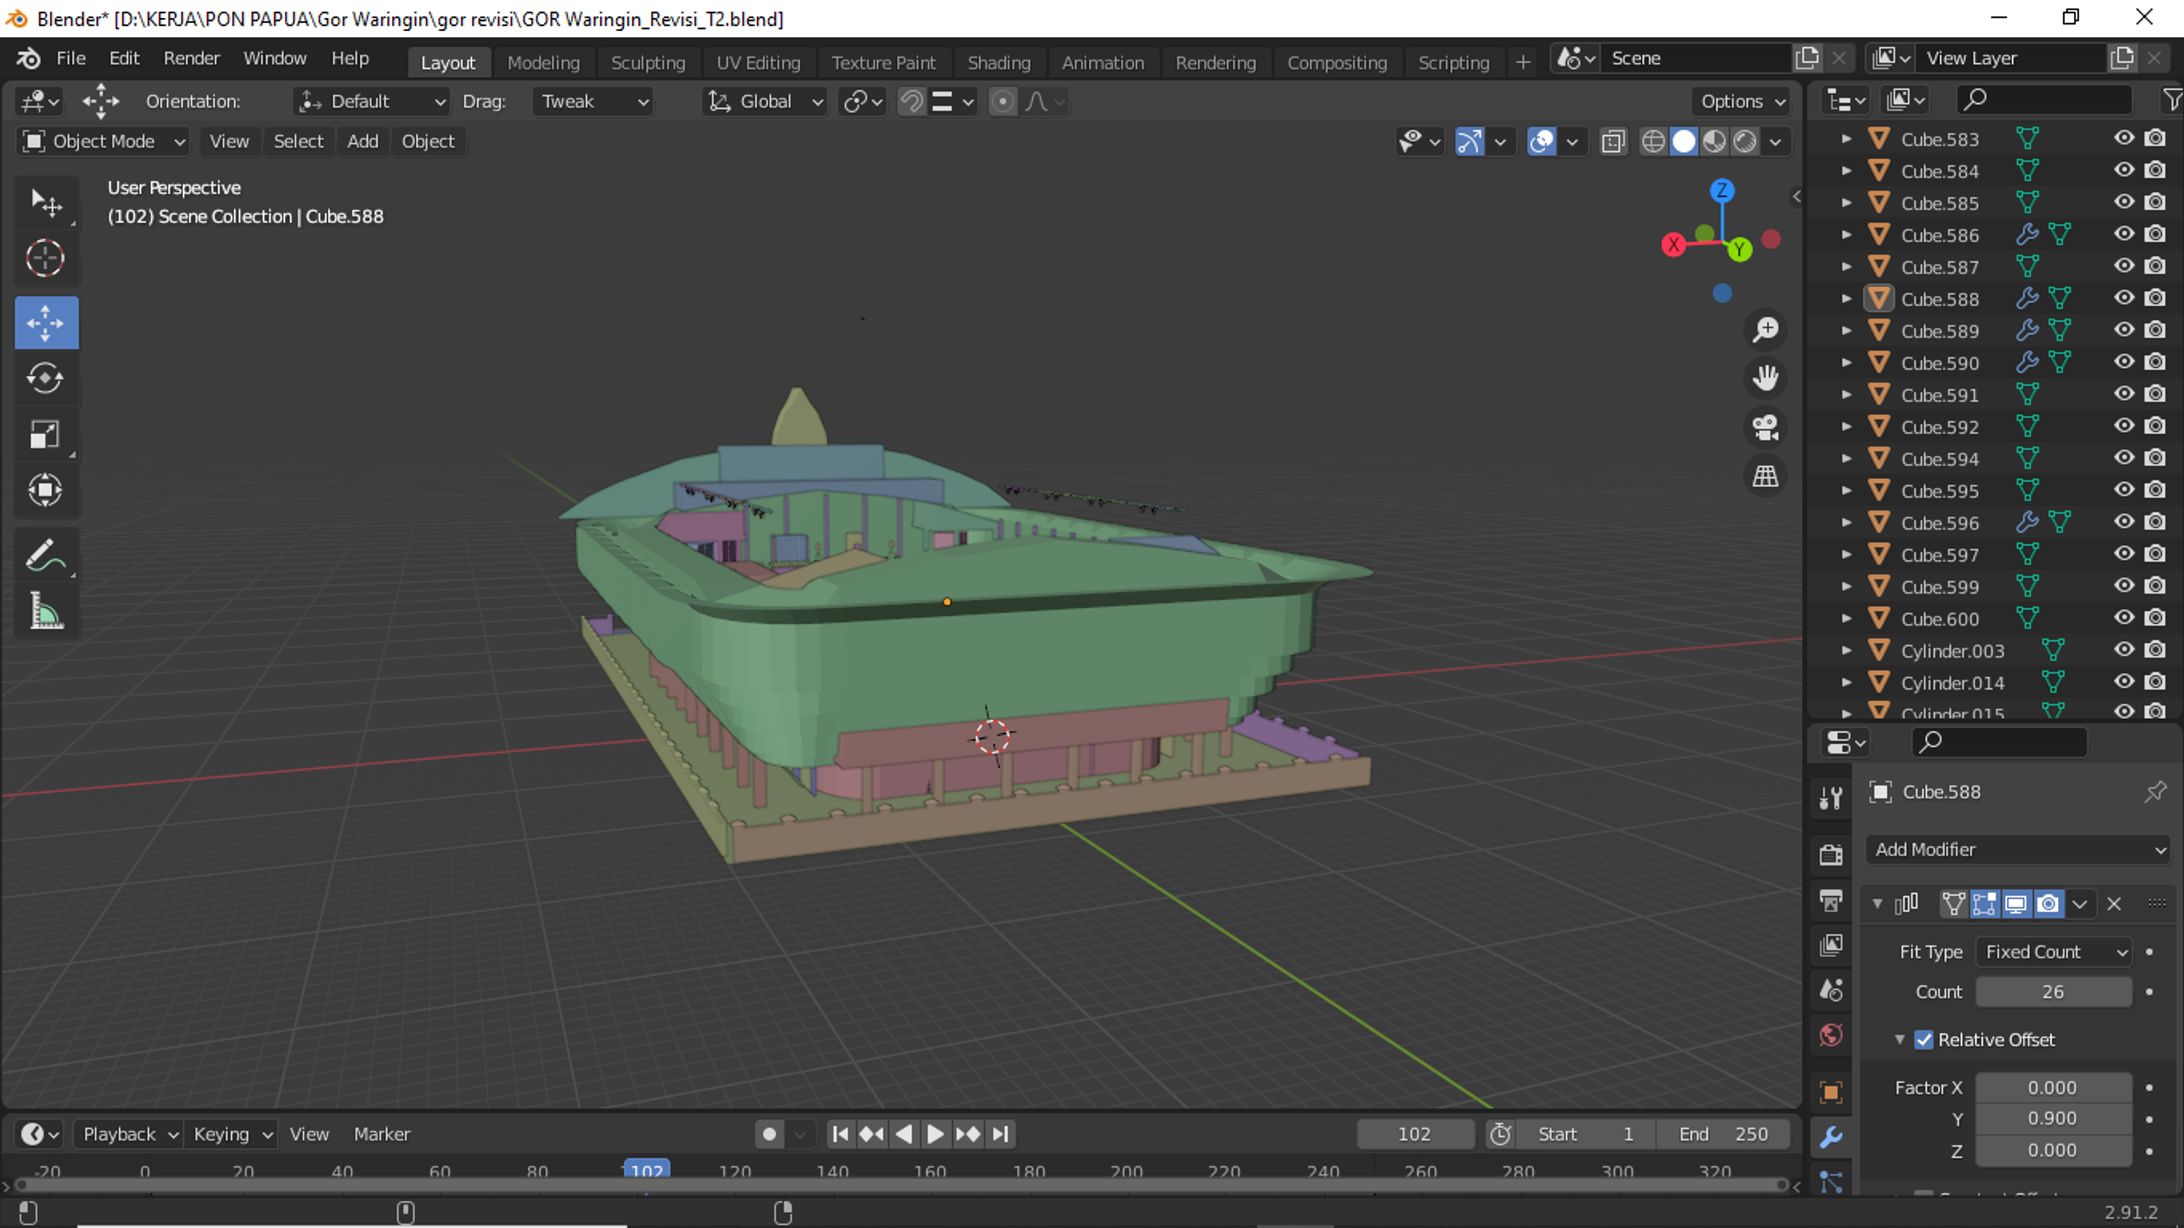2184x1228 pixels.
Task: Activate the Annotate pencil tool
Action: 45,556
